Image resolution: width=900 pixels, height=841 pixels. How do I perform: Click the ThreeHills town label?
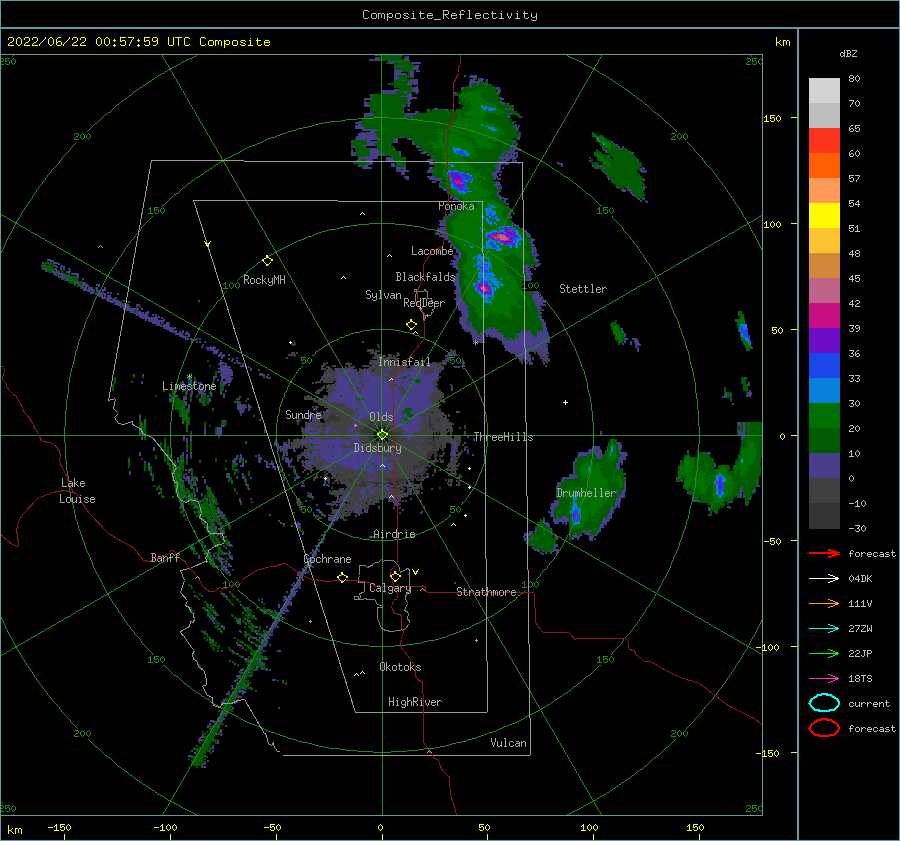pos(503,437)
